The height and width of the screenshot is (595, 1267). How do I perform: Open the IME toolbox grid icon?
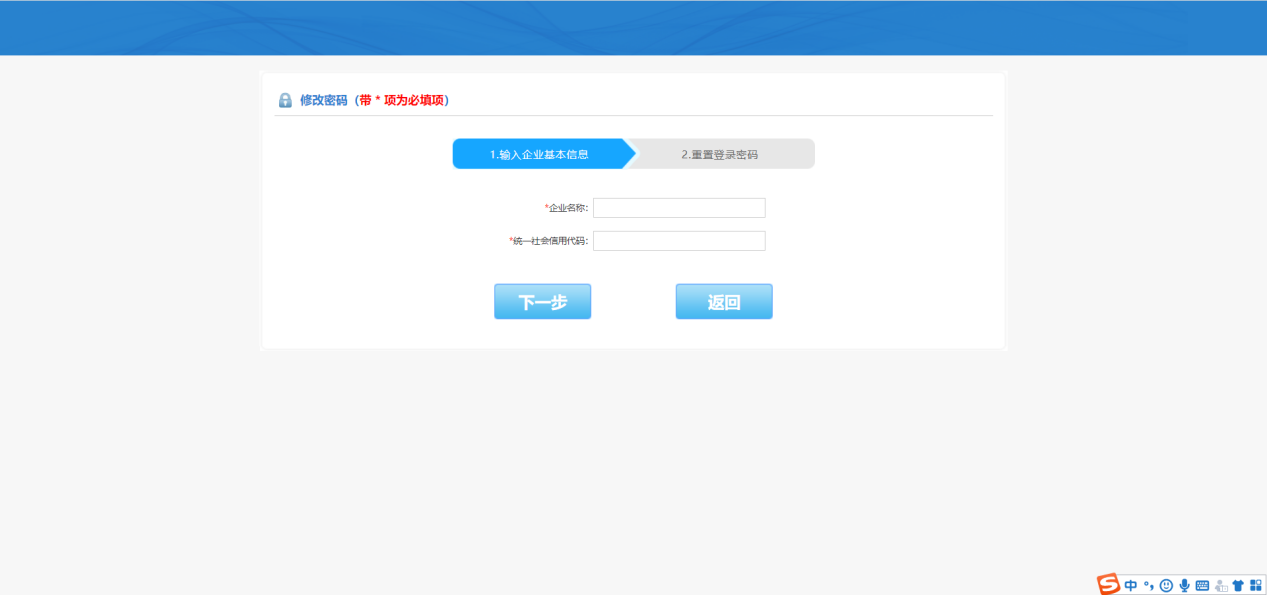[x=1255, y=585]
